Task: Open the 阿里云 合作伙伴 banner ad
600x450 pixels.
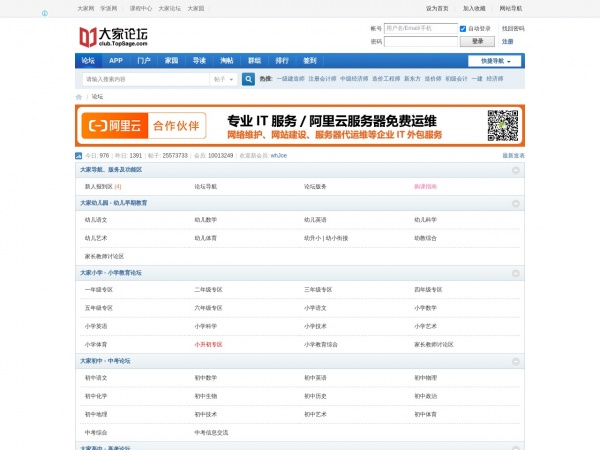Action: [300, 126]
